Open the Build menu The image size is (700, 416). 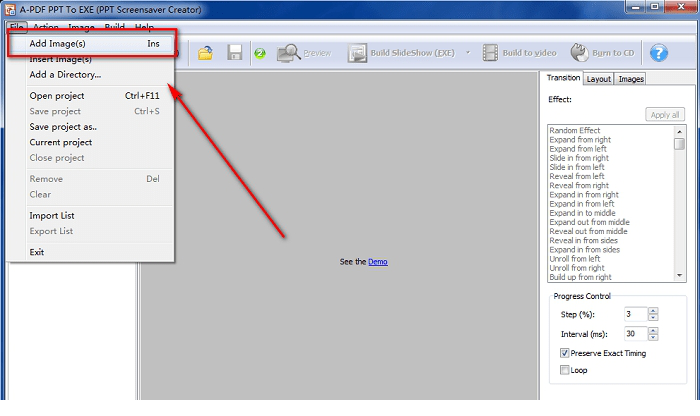pyautogui.click(x=115, y=27)
